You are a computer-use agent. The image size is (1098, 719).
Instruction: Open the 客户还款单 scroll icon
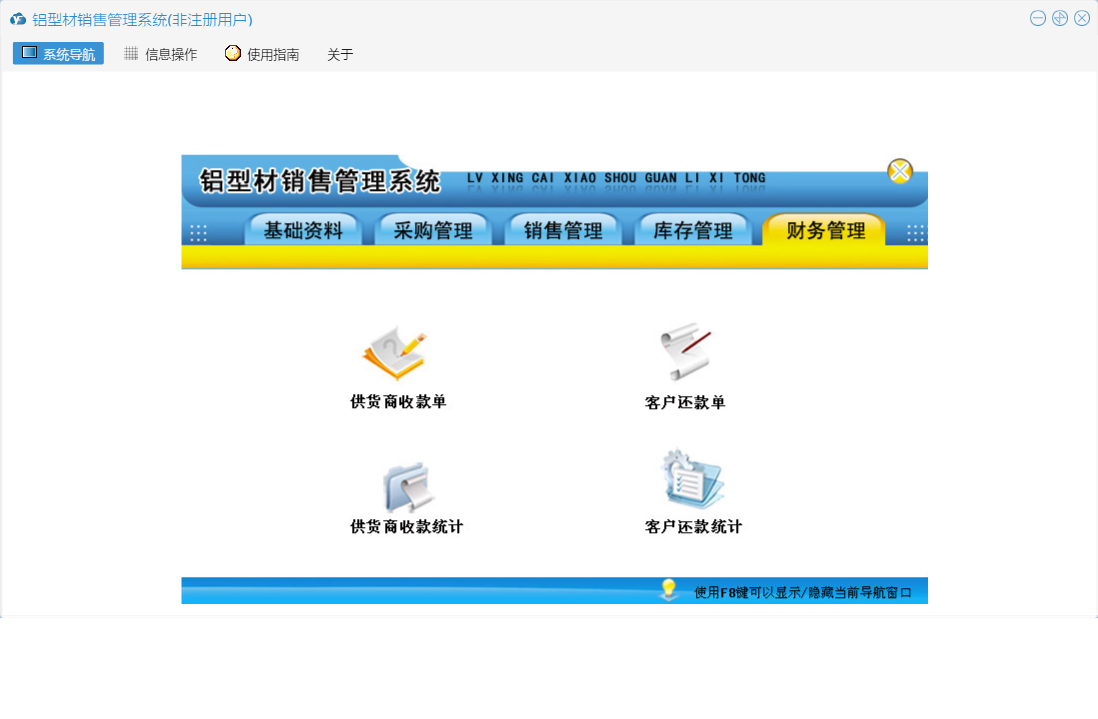pyautogui.click(x=686, y=351)
